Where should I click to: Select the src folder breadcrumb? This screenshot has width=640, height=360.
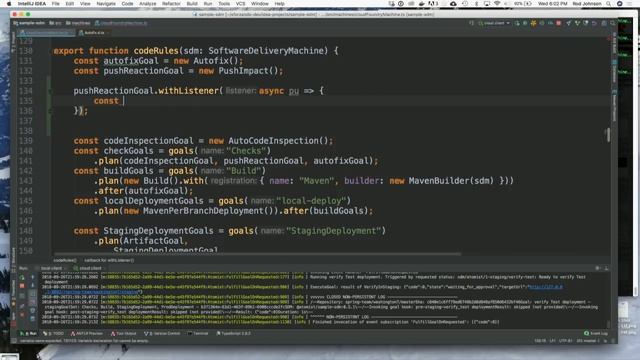click(55, 23)
